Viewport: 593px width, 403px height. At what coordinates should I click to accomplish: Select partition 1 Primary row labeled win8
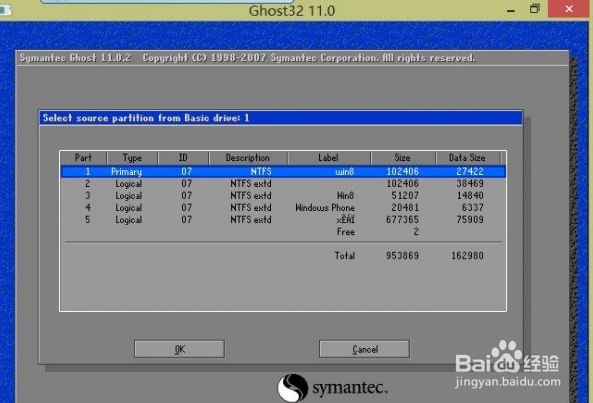point(283,171)
